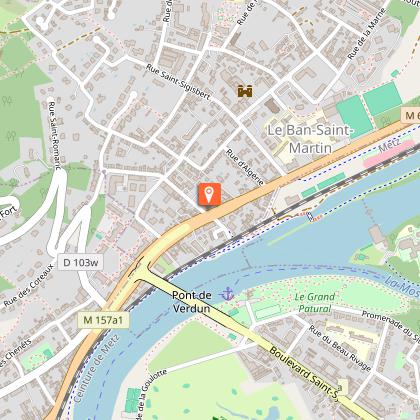Click the small lock icon on the river bank

[x=310, y=217]
